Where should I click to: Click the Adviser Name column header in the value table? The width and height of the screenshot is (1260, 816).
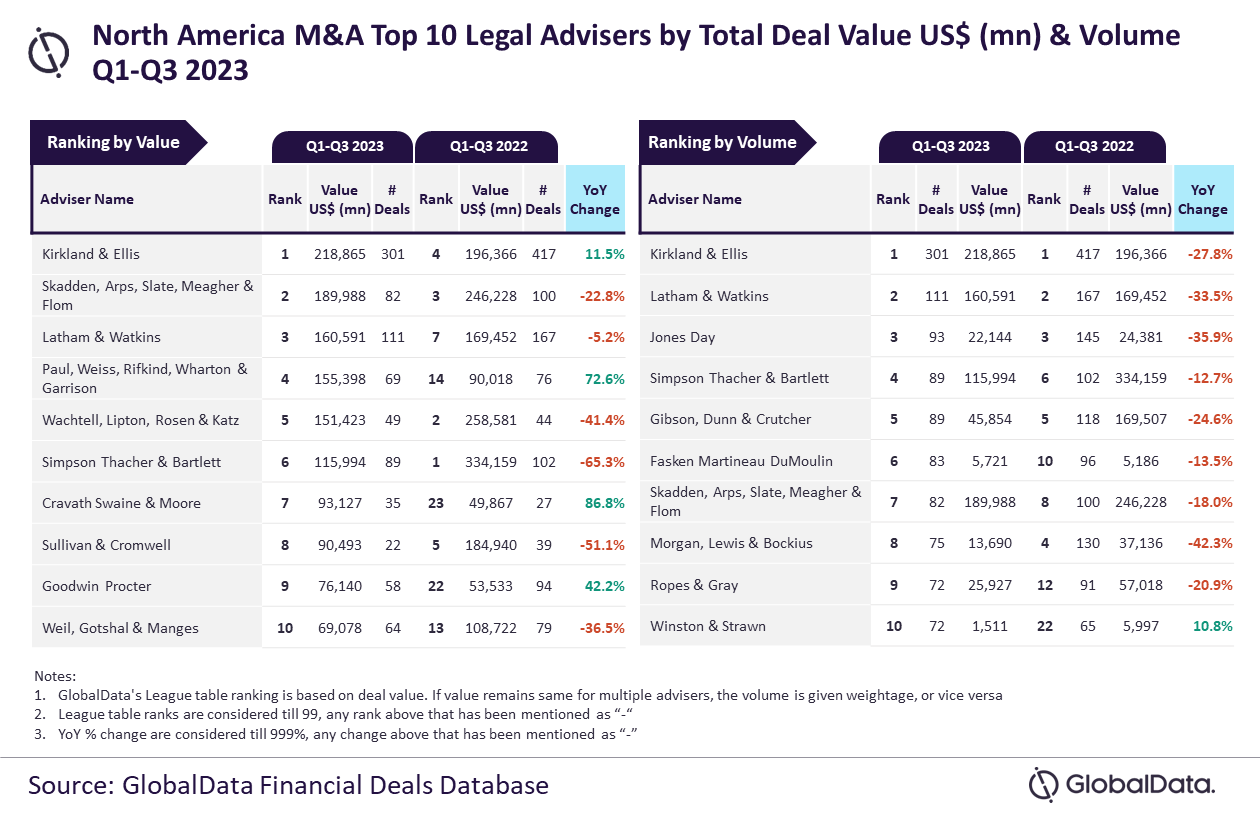tap(87, 199)
